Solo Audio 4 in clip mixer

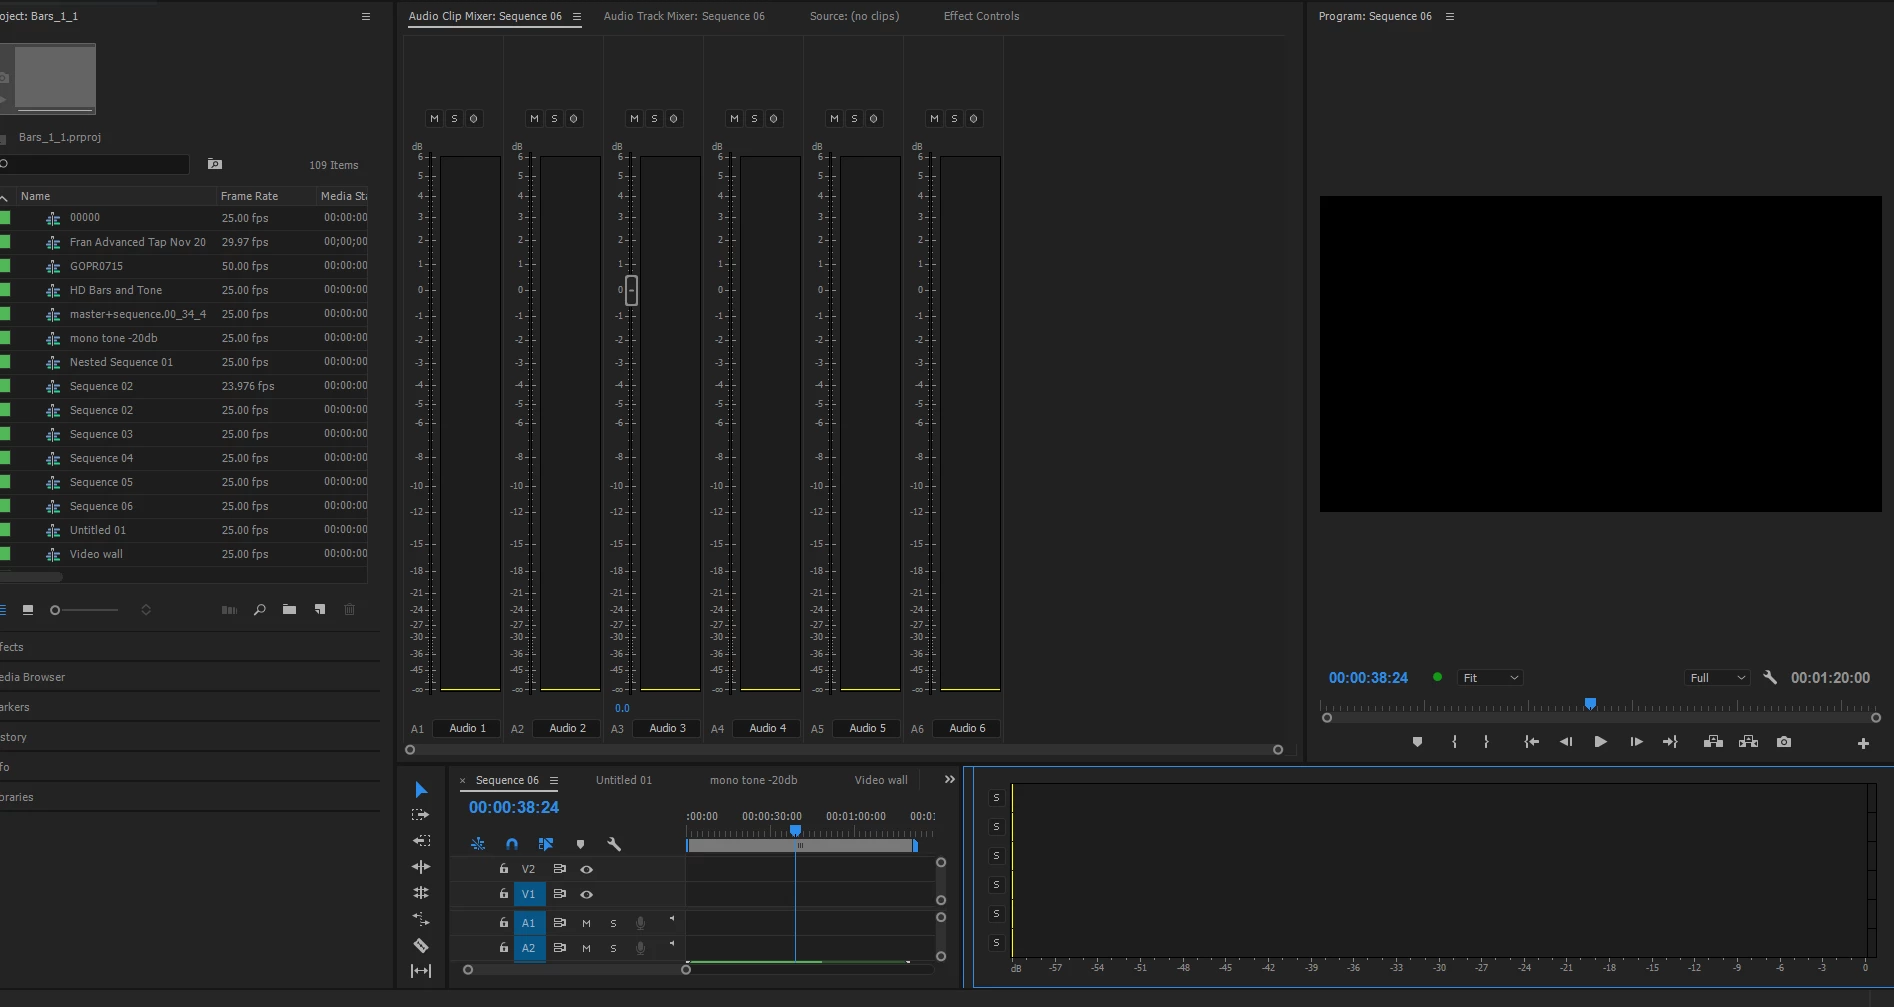coord(754,118)
